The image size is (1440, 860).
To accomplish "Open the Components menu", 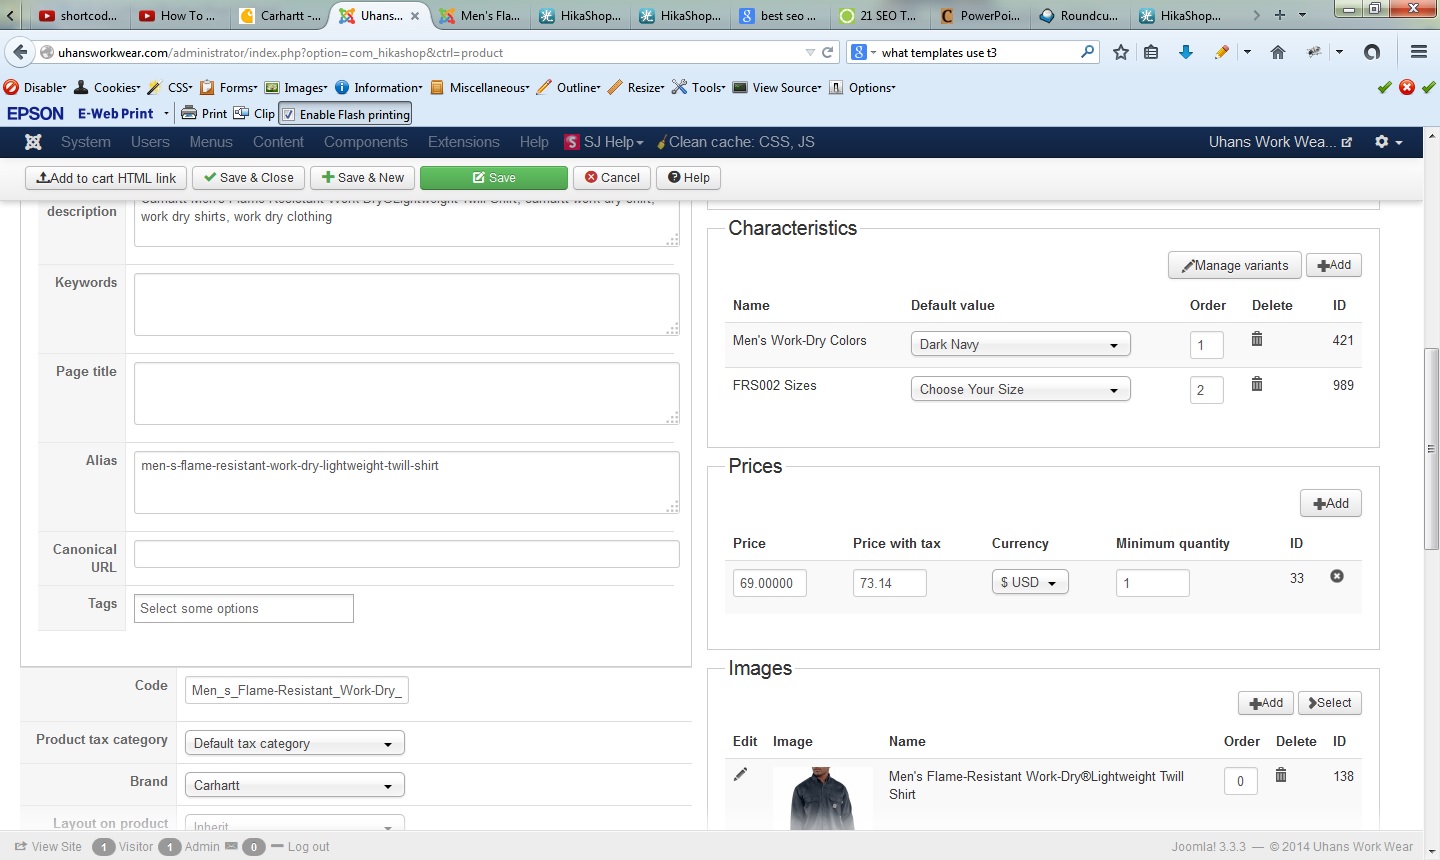I will [x=366, y=142].
